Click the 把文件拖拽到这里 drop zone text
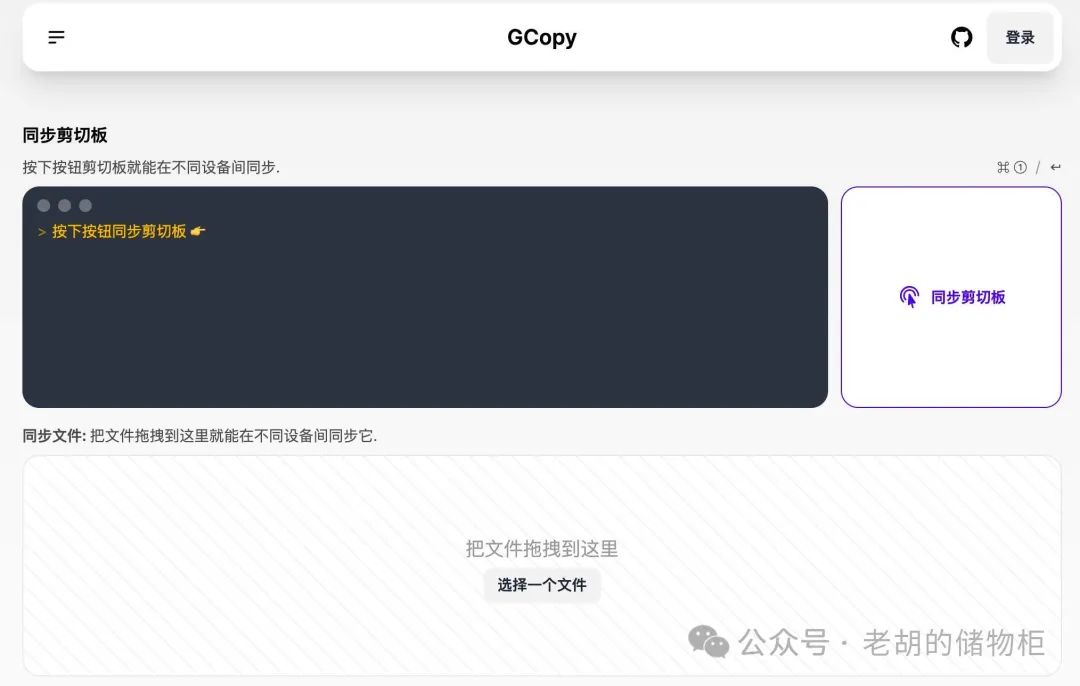This screenshot has width=1080, height=686. coord(542,549)
